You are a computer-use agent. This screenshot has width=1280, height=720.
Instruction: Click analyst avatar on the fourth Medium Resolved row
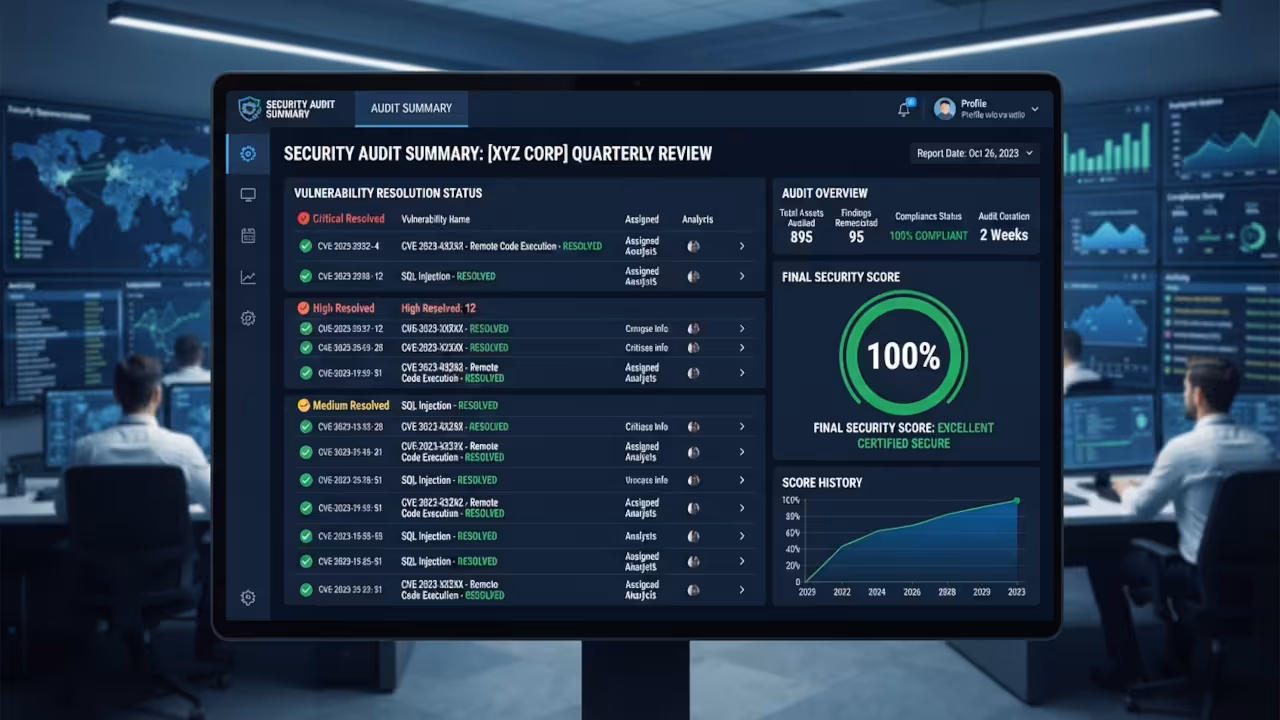coord(693,508)
